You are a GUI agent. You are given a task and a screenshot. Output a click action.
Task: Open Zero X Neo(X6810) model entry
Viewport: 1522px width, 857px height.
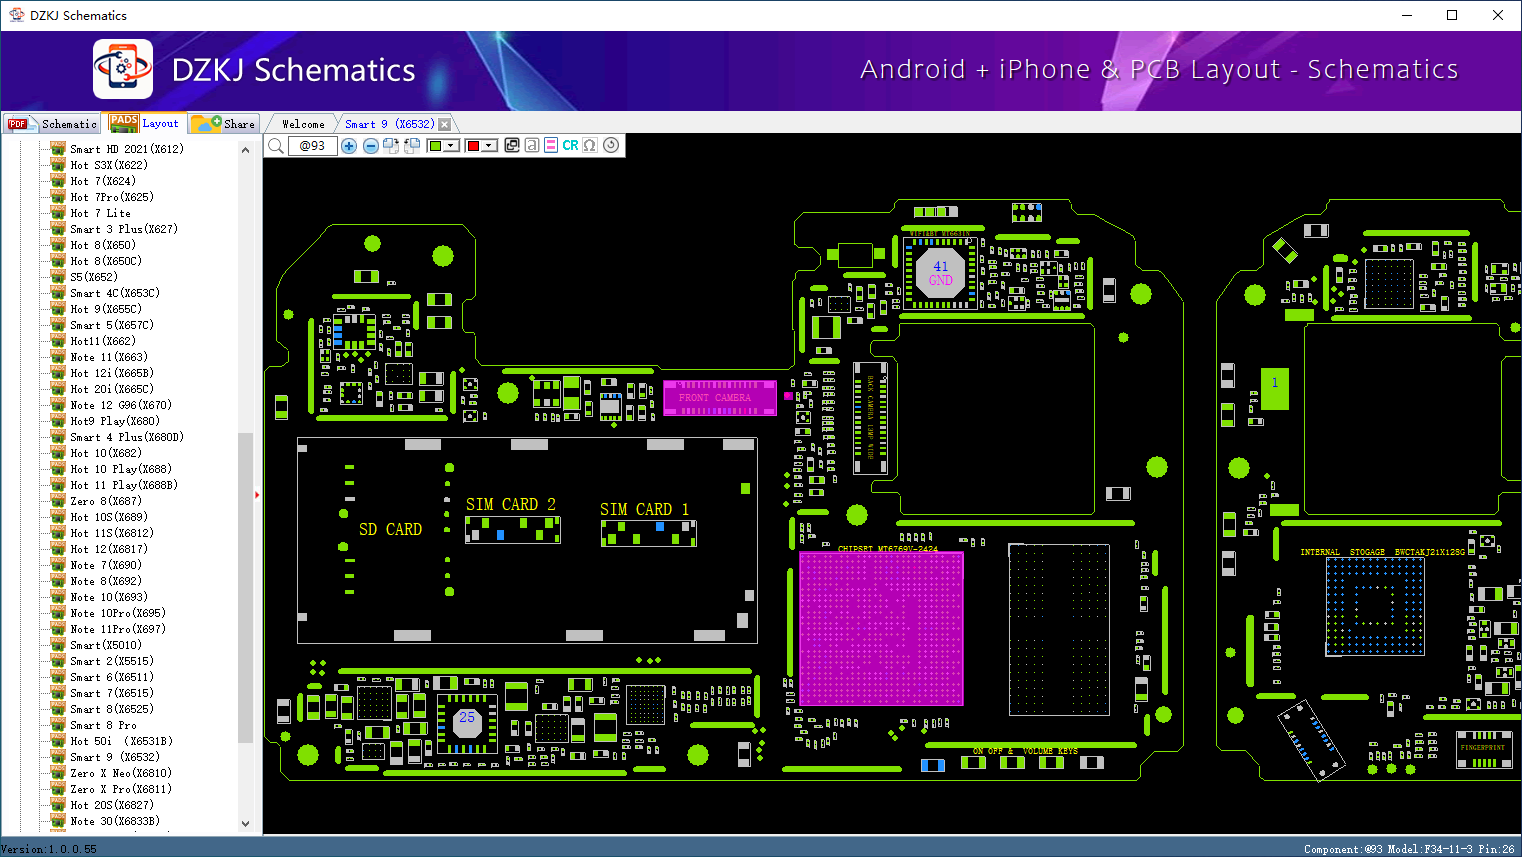(x=121, y=773)
